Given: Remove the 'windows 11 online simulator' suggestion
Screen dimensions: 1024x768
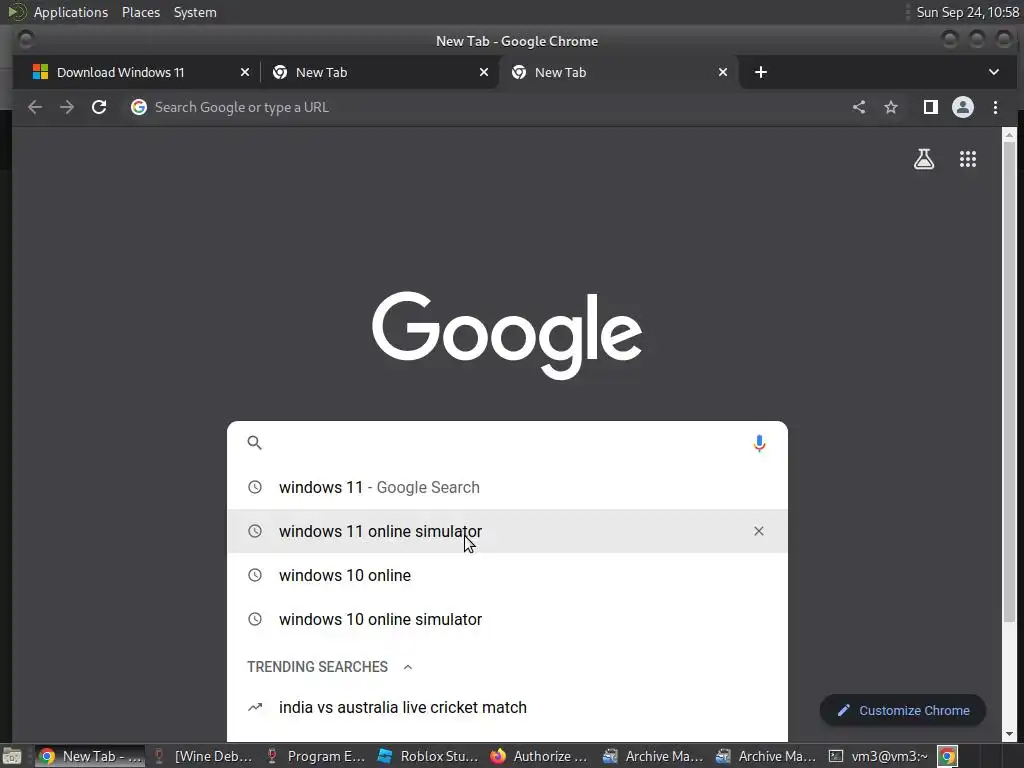Looking at the screenshot, I should tap(758, 531).
